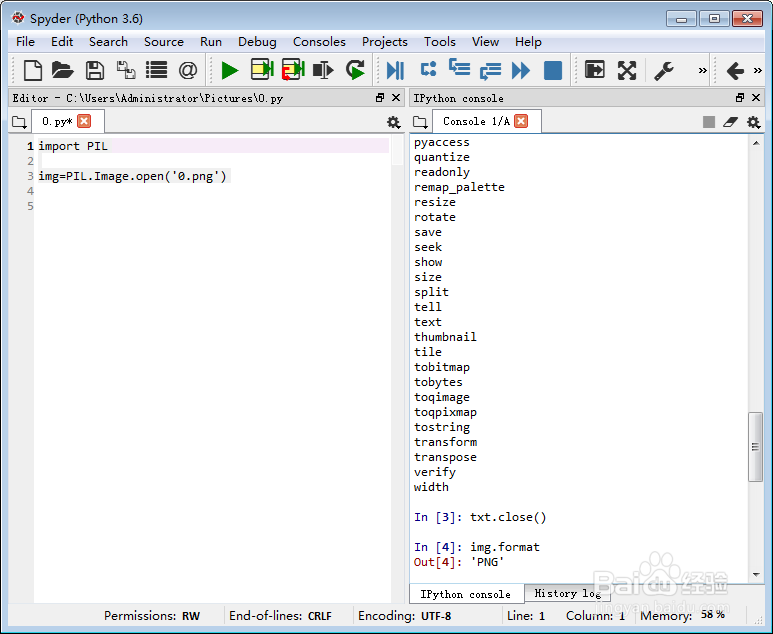Click the Save all files icon
This screenshot has height=634, width=773.
[126, 70]
